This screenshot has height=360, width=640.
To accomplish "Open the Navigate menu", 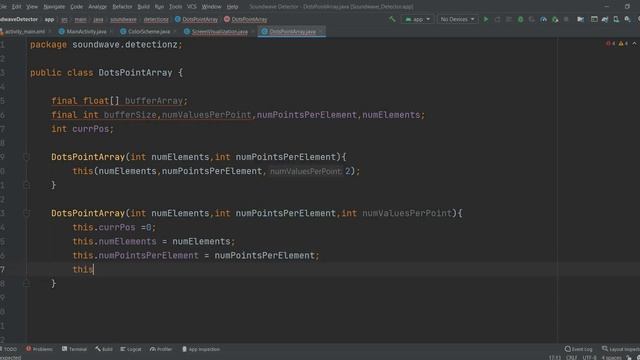I will [x=54, y=7].
